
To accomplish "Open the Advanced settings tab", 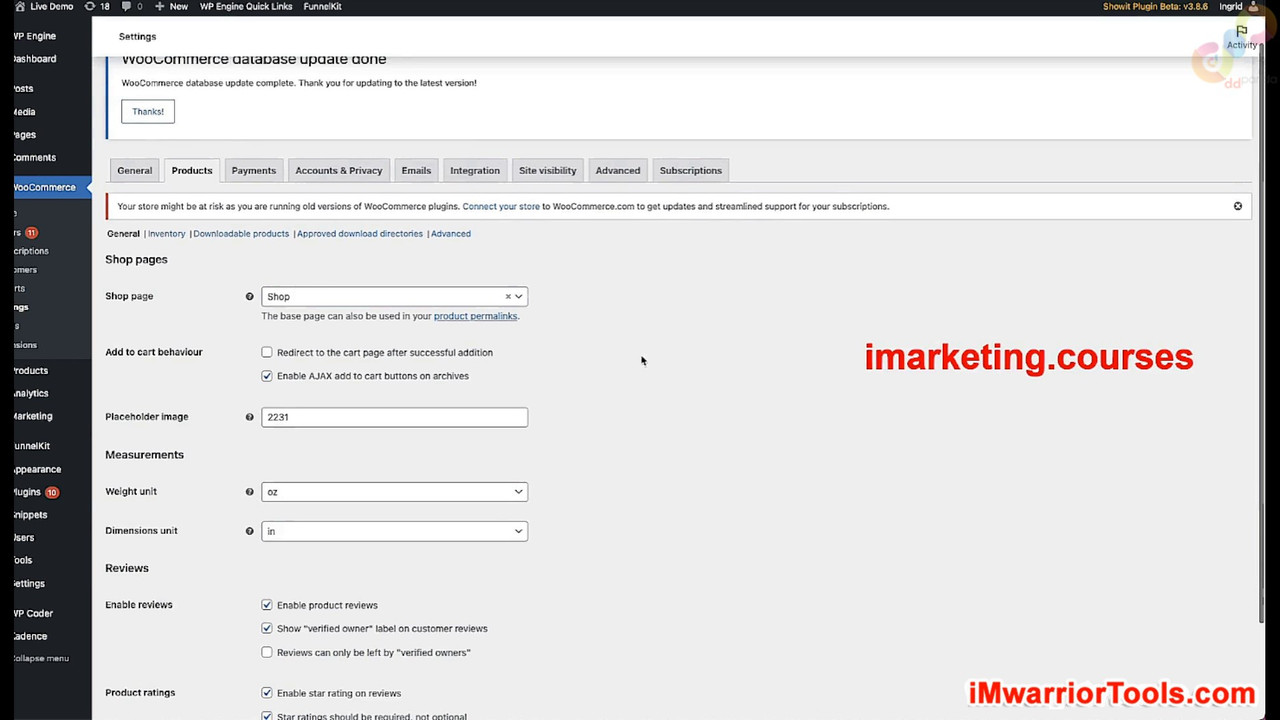I will point(618,170).
